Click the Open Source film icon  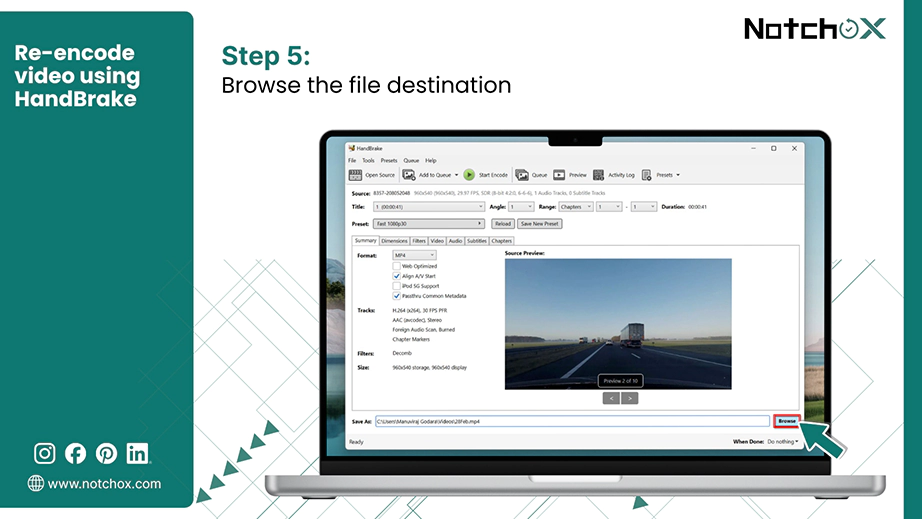point(355,175)
